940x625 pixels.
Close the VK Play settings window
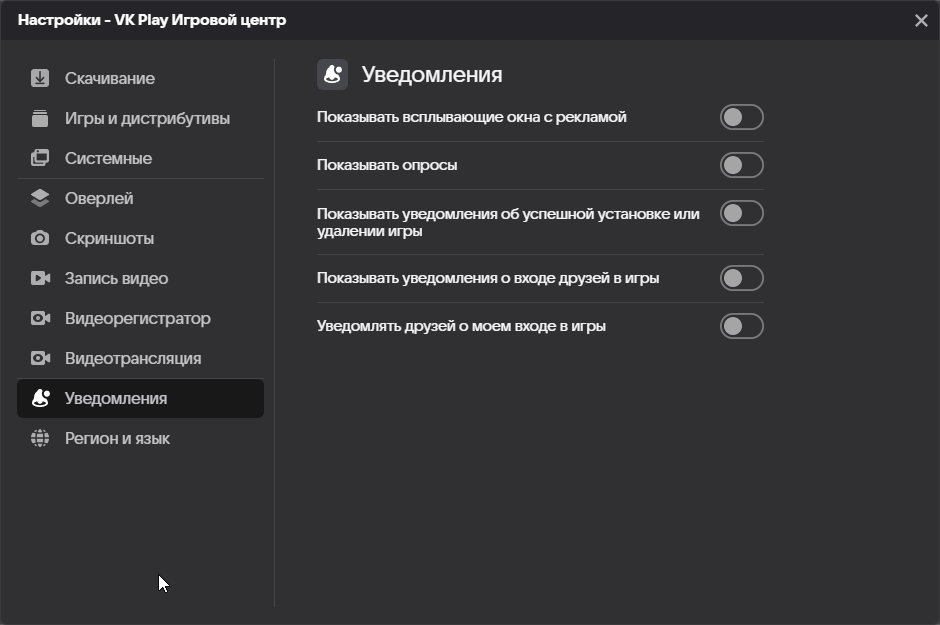point(921,20)
